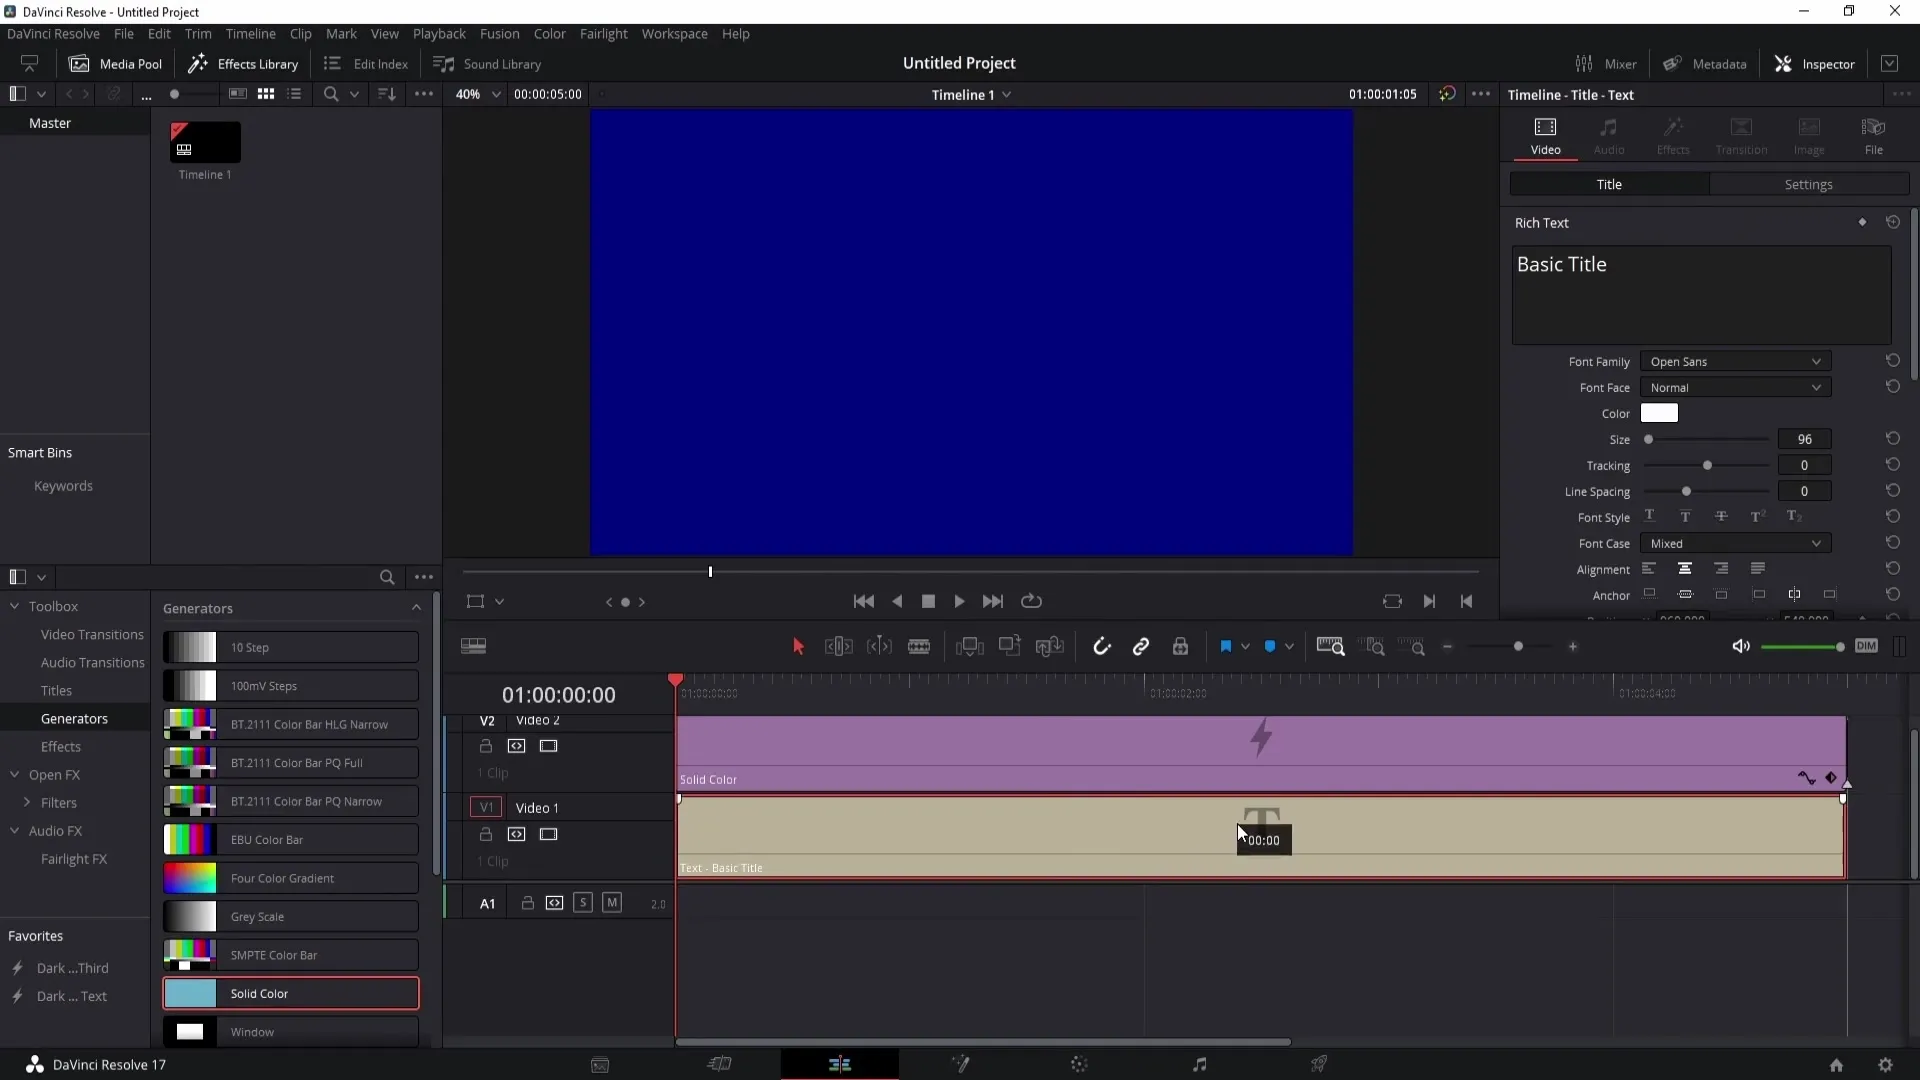The height and width of the screenshot is (1080, 1920).
Task: Toggle Video 2 track lock icon
Action: (485, 746)
